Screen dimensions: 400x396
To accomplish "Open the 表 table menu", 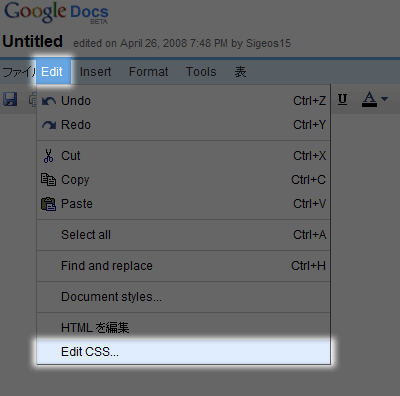I will pos(240,72).
